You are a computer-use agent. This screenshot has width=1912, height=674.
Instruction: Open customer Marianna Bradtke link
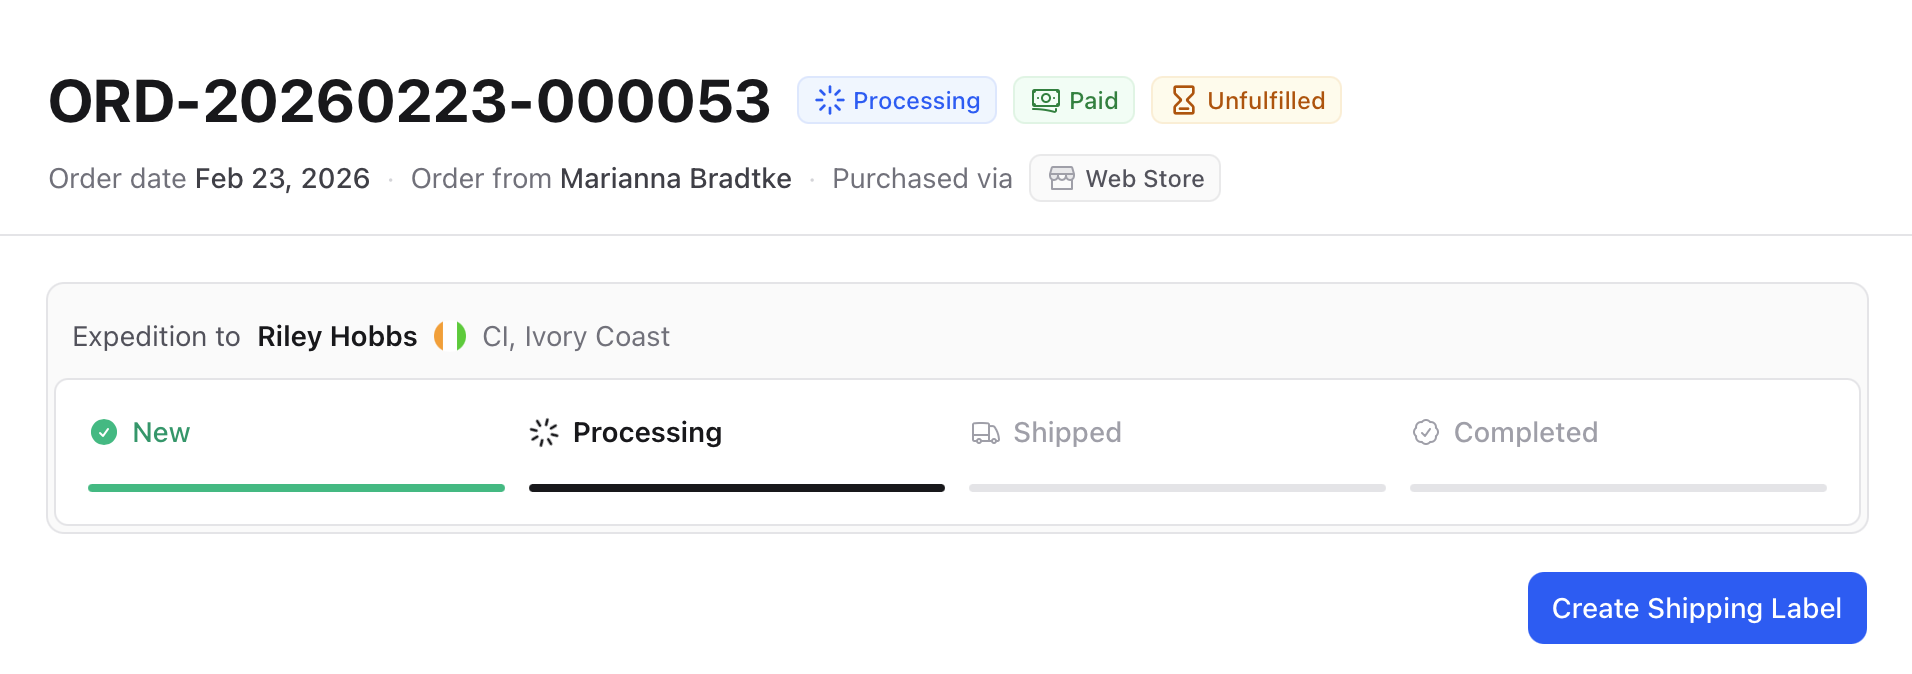(675, 178)
